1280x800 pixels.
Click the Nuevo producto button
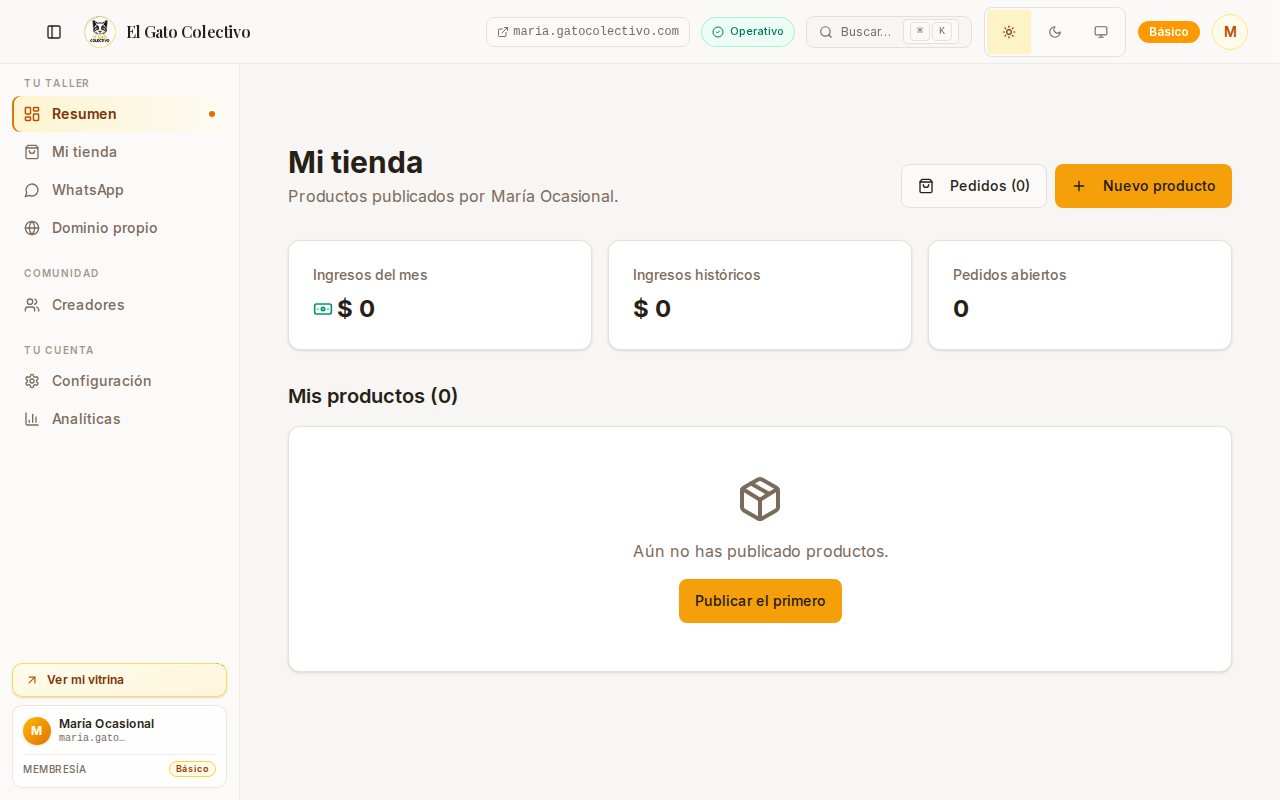[1143, 186]
